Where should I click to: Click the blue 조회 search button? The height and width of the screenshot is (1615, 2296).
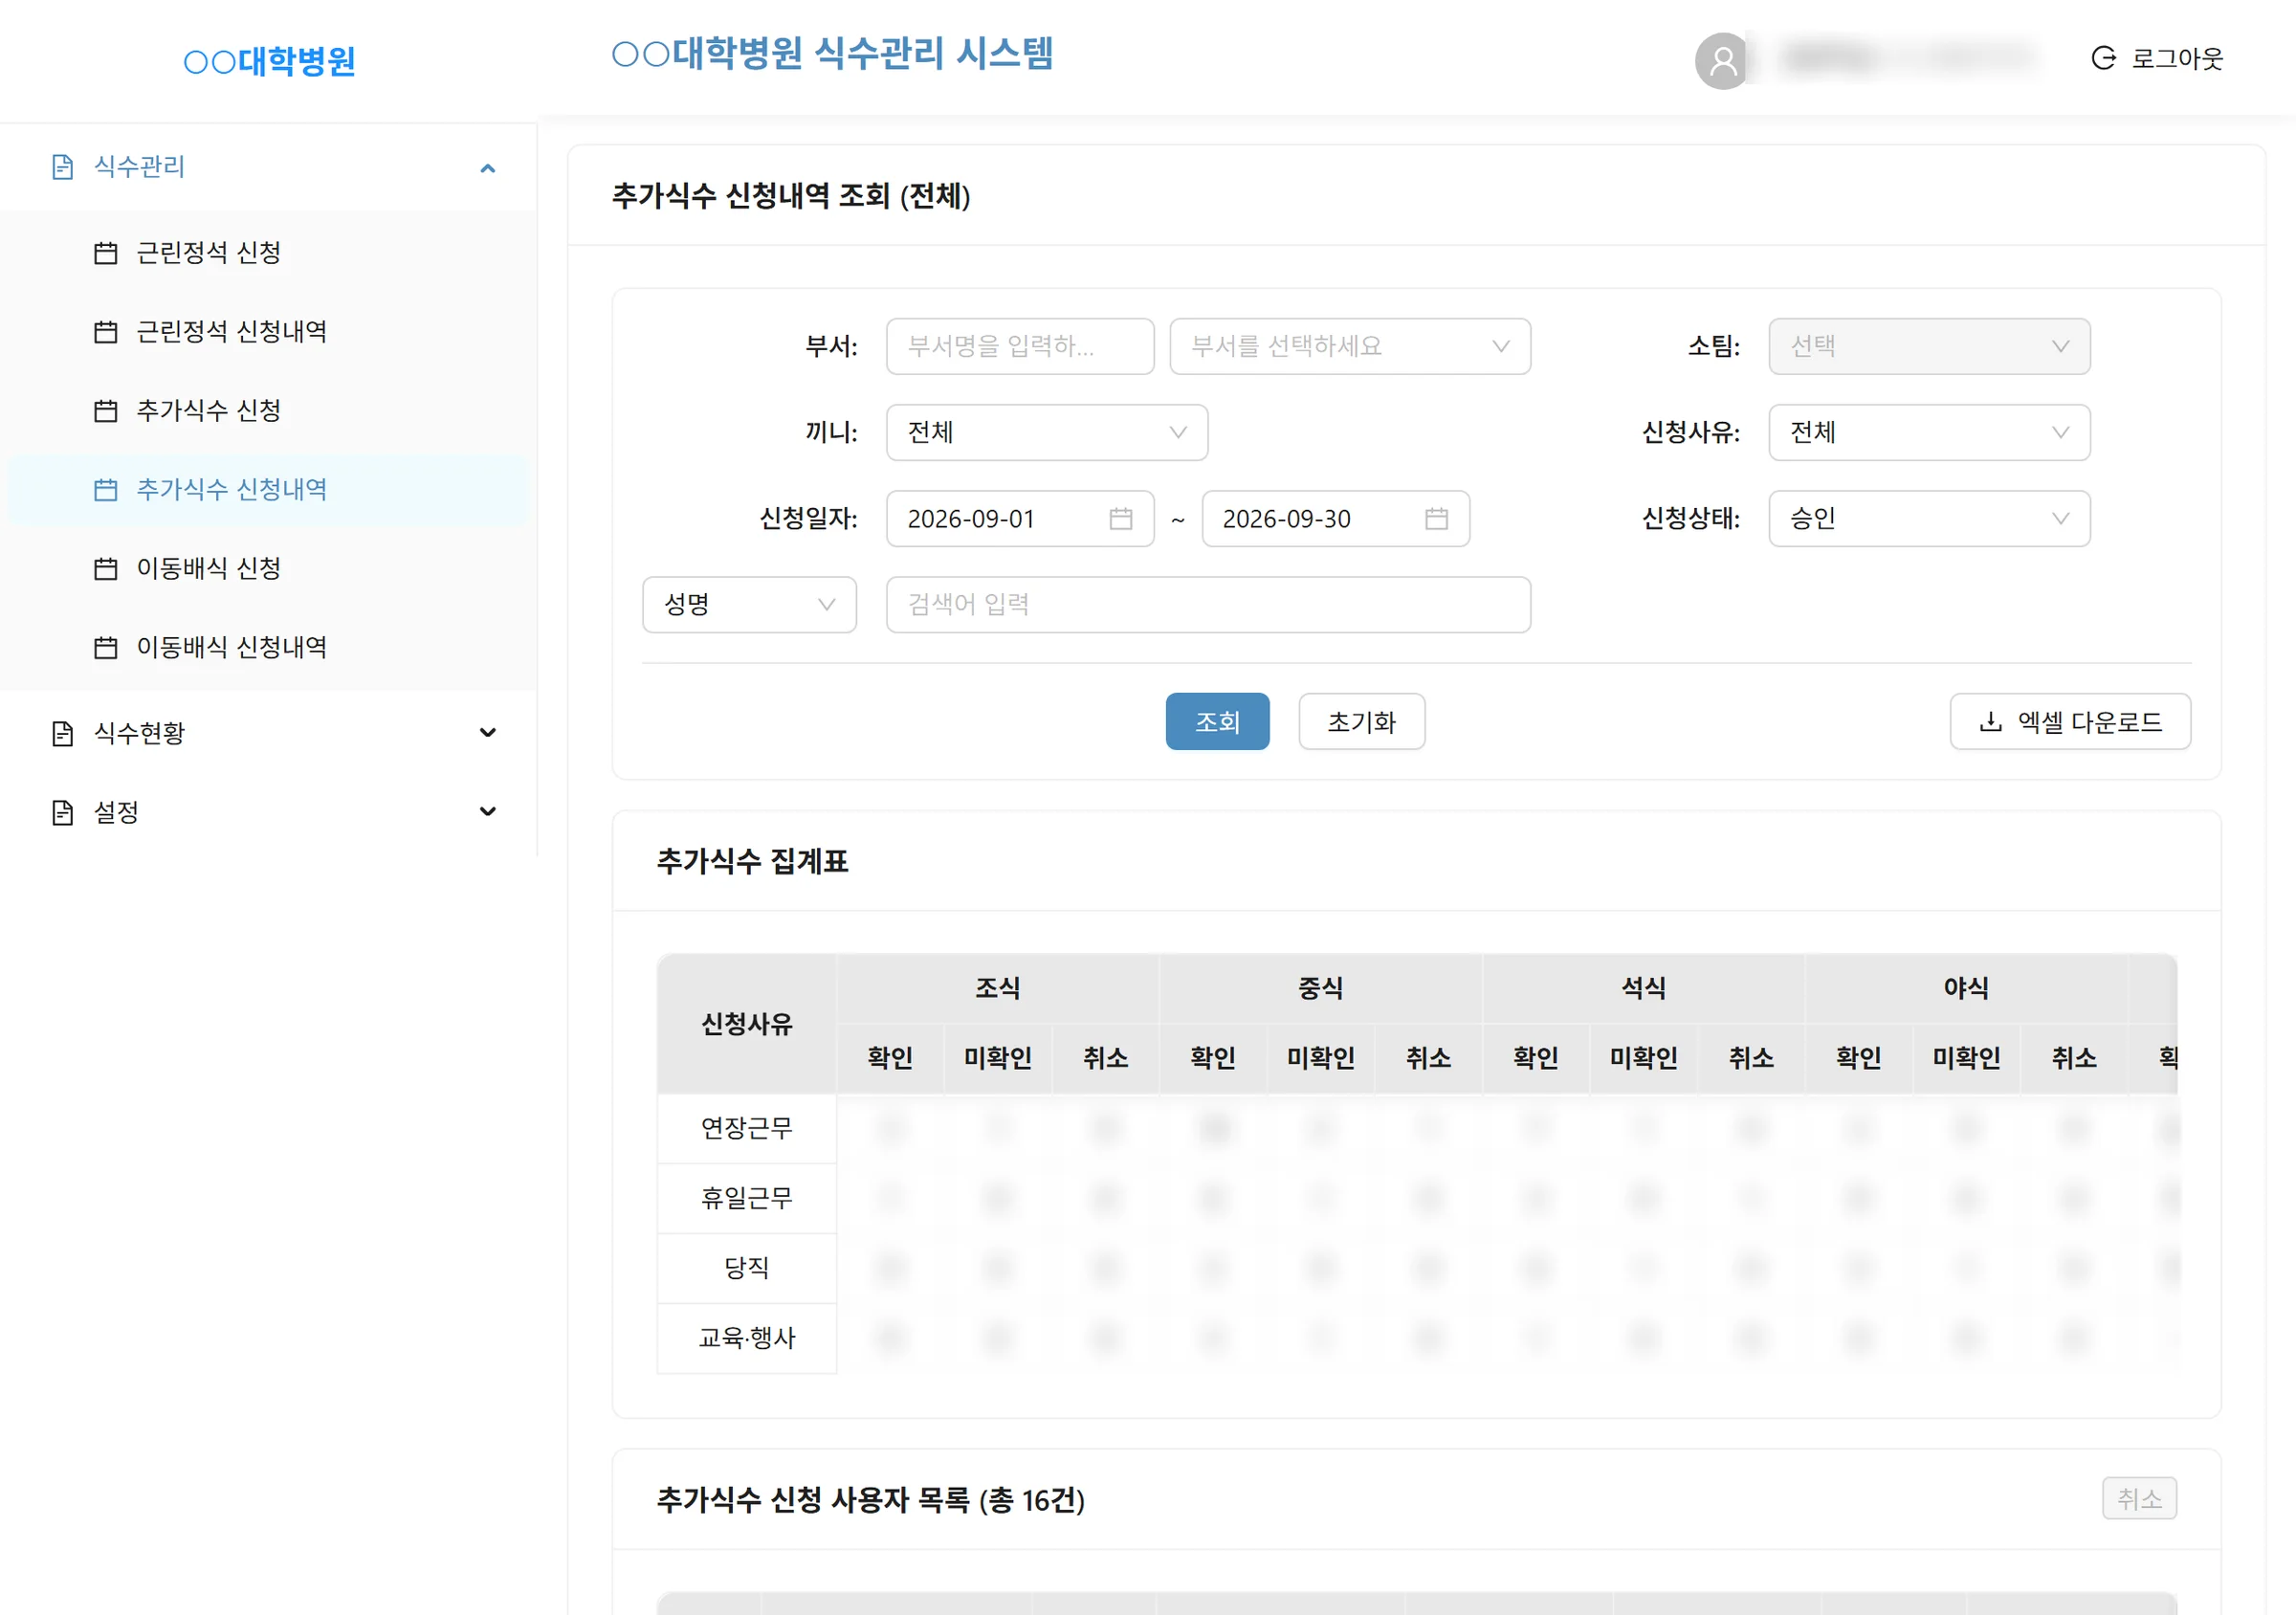[1217, 722]
